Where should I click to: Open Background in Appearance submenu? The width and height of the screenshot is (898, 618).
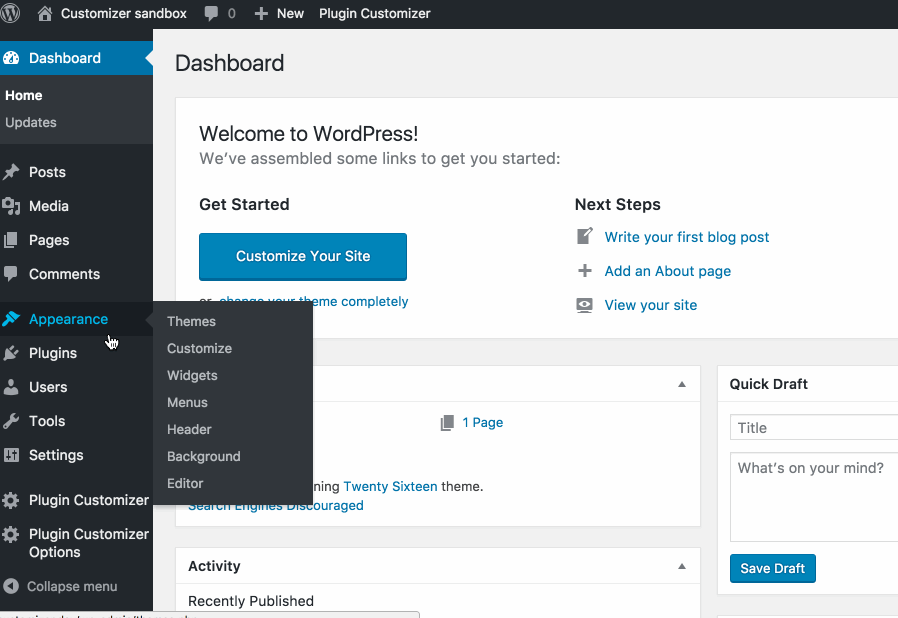[204, 456]
